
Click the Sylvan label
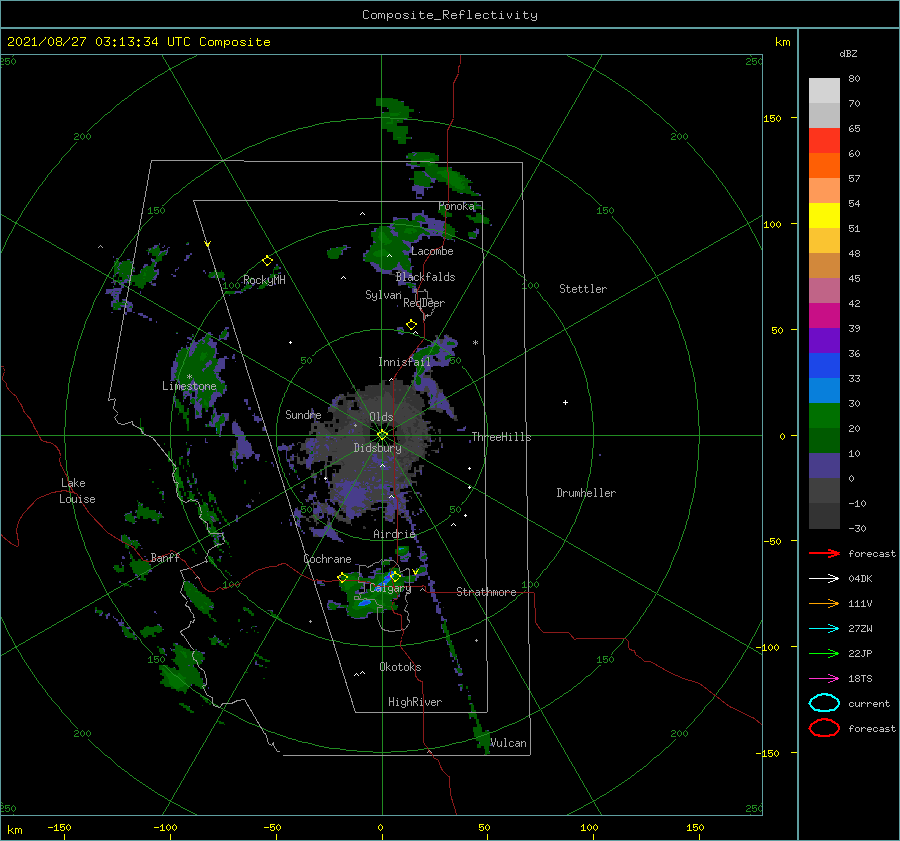pyautogui.click(x=383, y=295)
